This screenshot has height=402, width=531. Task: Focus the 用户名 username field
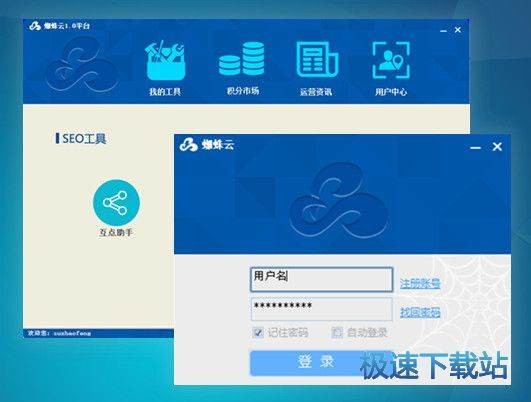(x=321, y=279)
